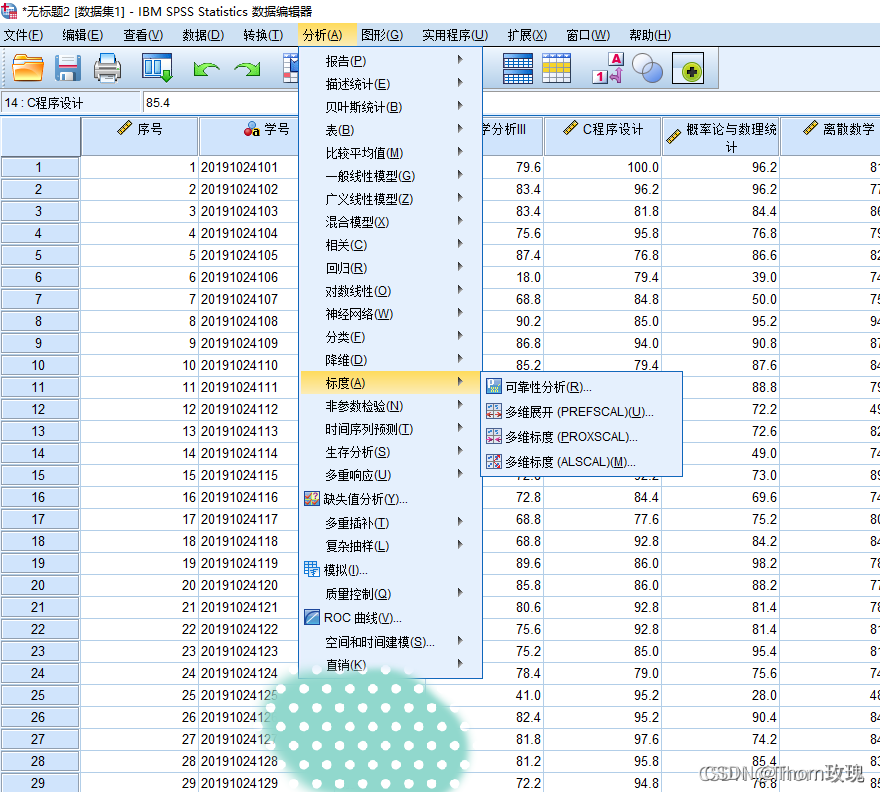This screenshot has width=880, height=792.
Task: Open 数据 menu
Action: click(203, 35)
